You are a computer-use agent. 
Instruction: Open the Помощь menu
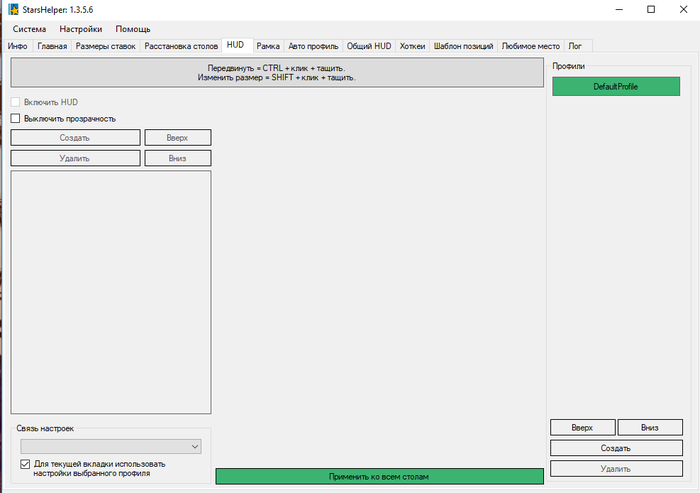click(133, 29)
